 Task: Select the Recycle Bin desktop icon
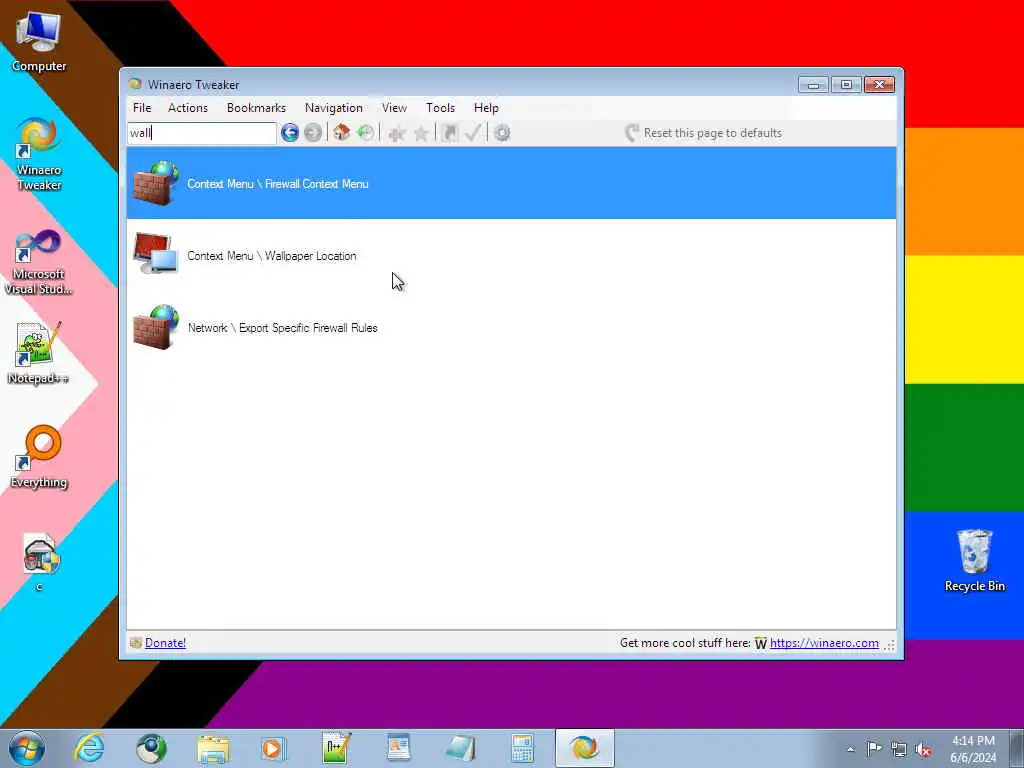[x=974, y=560]
